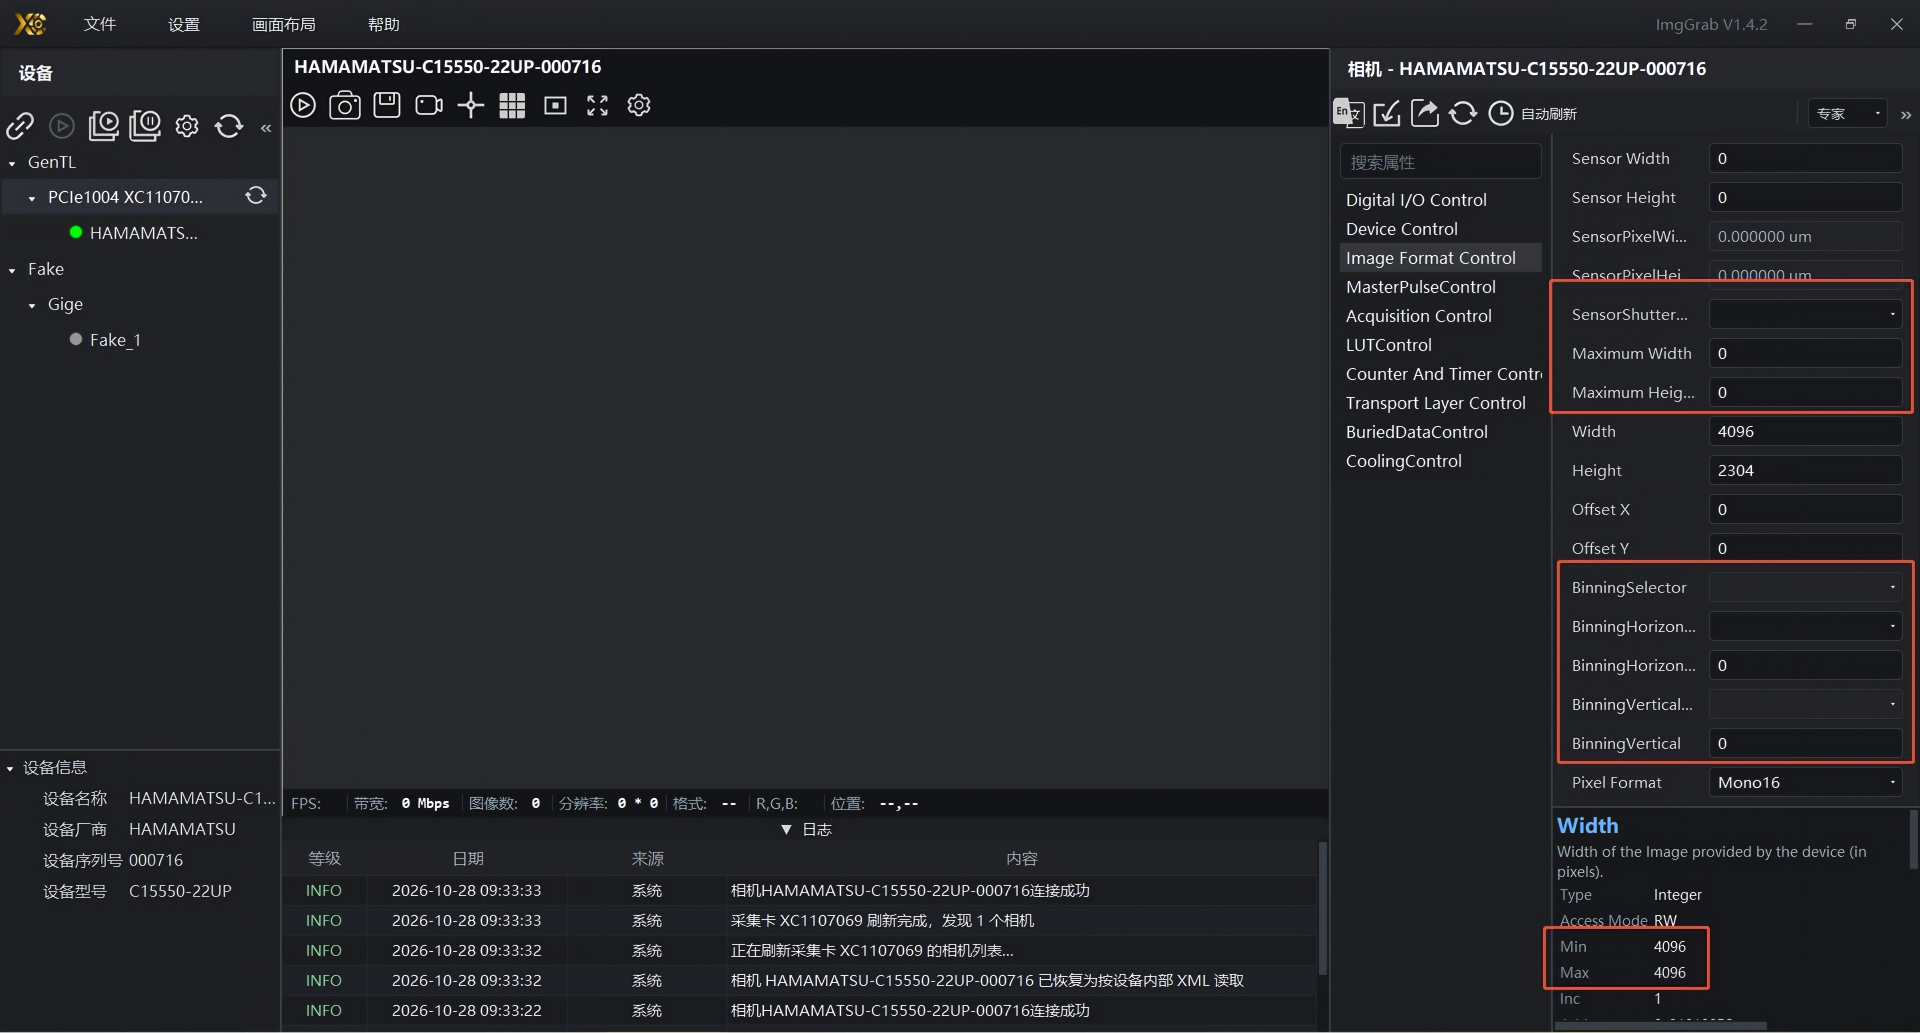Refresh camera properties in the right panel
Image resolution: width=1920 pixels, height=1033 pixels.
click(1463, 113)
